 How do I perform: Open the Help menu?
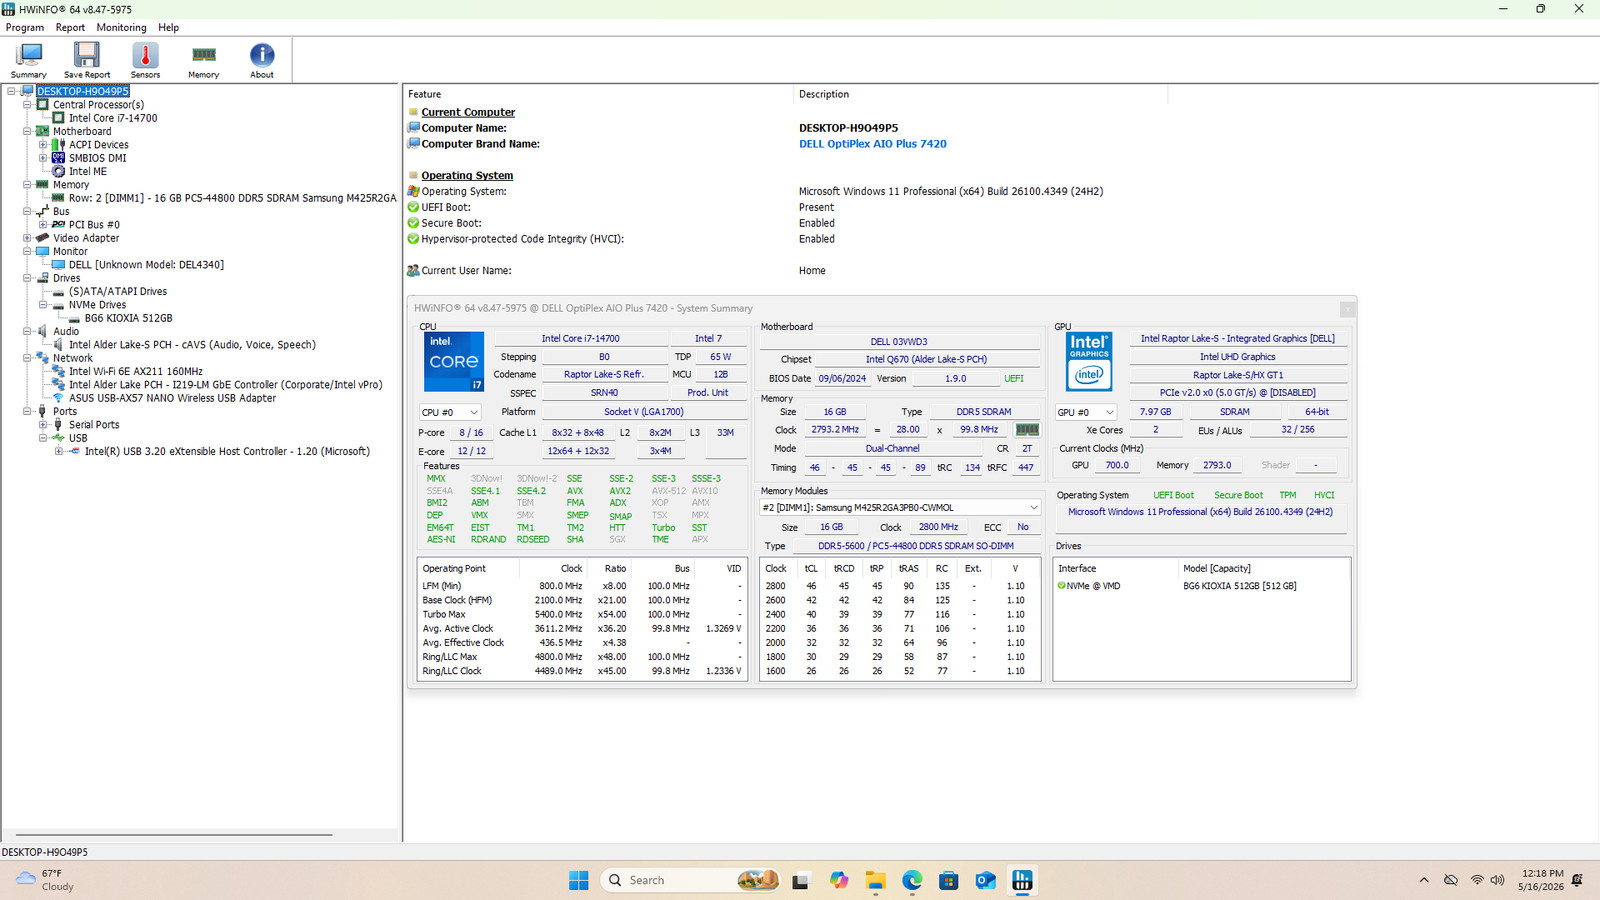point(169,28)
